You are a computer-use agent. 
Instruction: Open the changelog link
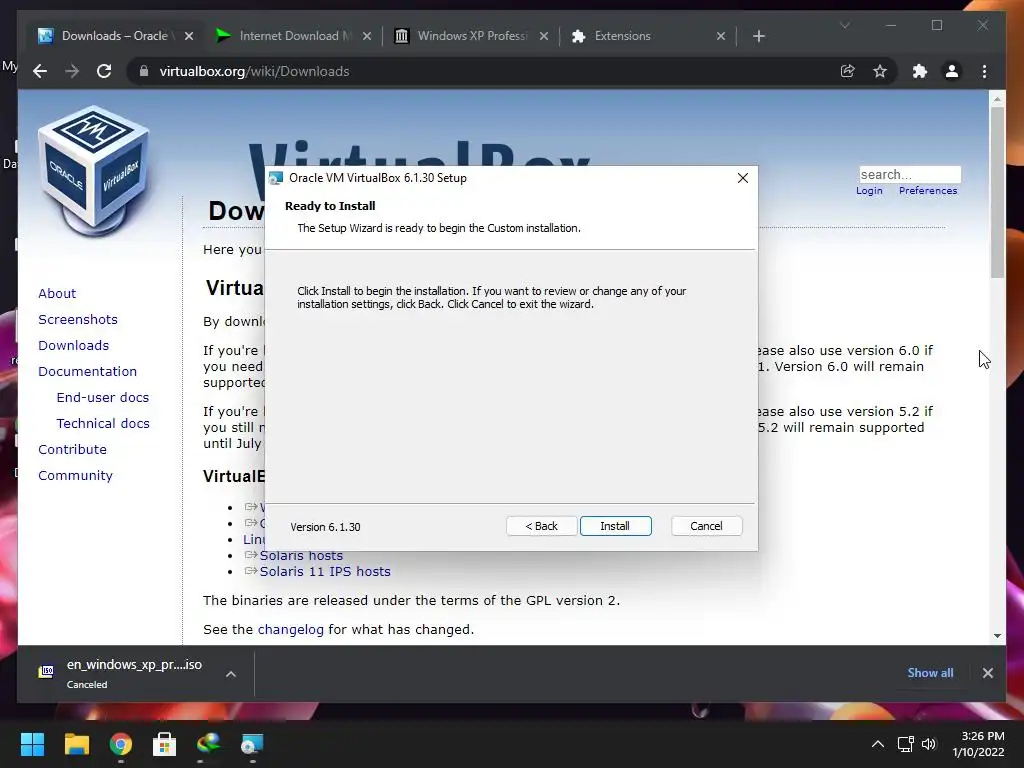pyautogui.click(x=291, y=630)
